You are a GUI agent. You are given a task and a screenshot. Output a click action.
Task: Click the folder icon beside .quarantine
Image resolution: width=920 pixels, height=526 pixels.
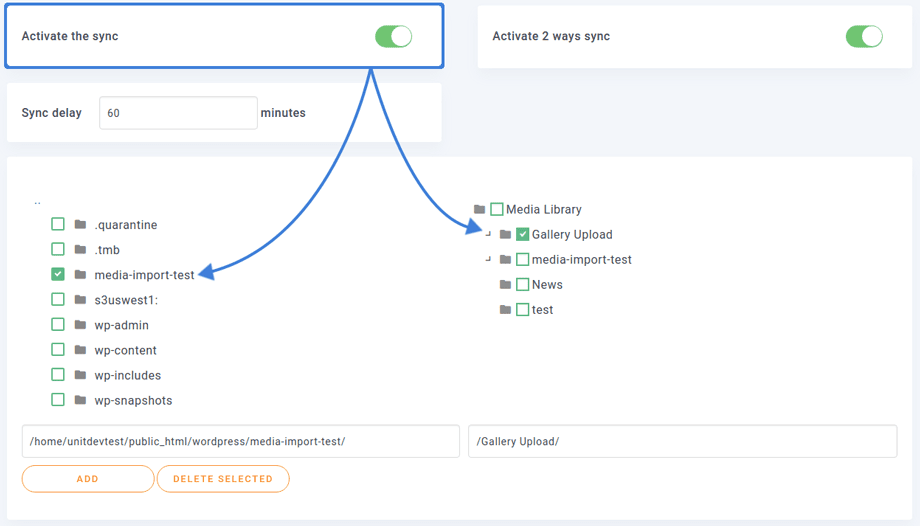(x=81, y=225)
